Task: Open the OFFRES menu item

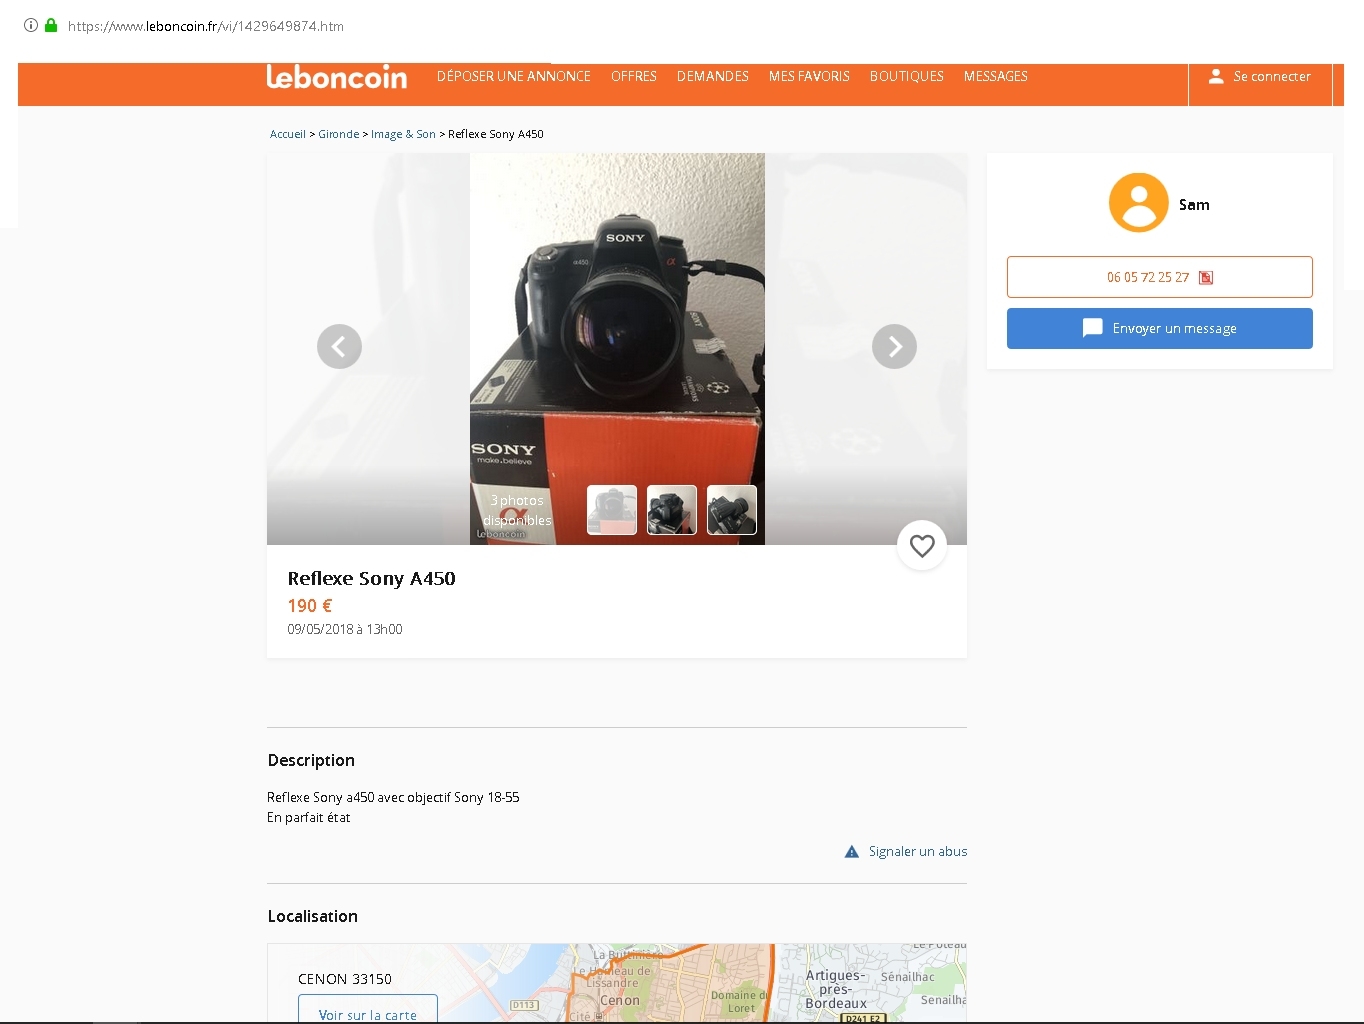Action: click(x=634, y=77)
